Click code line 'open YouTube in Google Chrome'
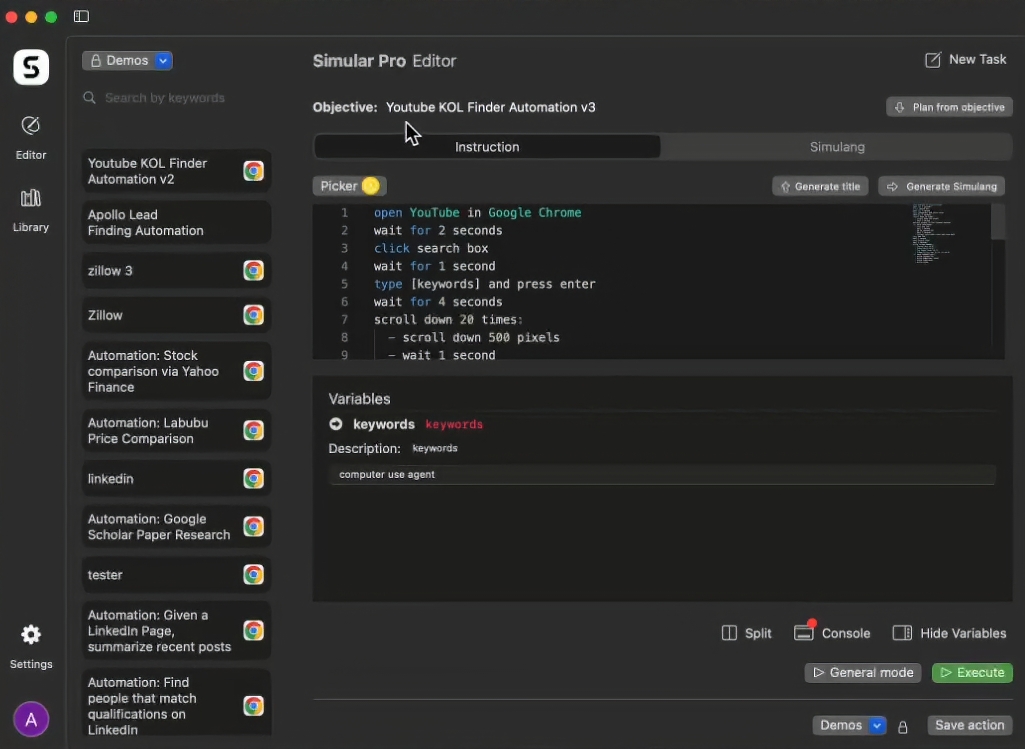The height and width of the screenshot is (749, 1025). (477, 212)
